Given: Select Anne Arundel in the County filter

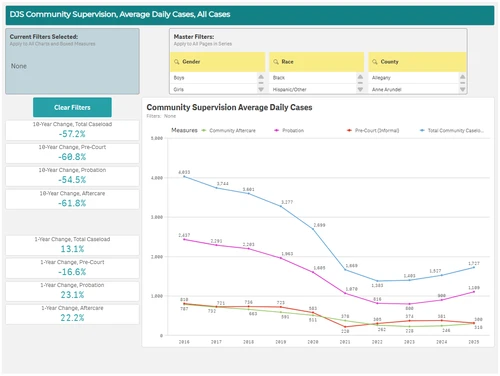Looking at the screenshot, I should pyautogui.click(x=414, y=89).
